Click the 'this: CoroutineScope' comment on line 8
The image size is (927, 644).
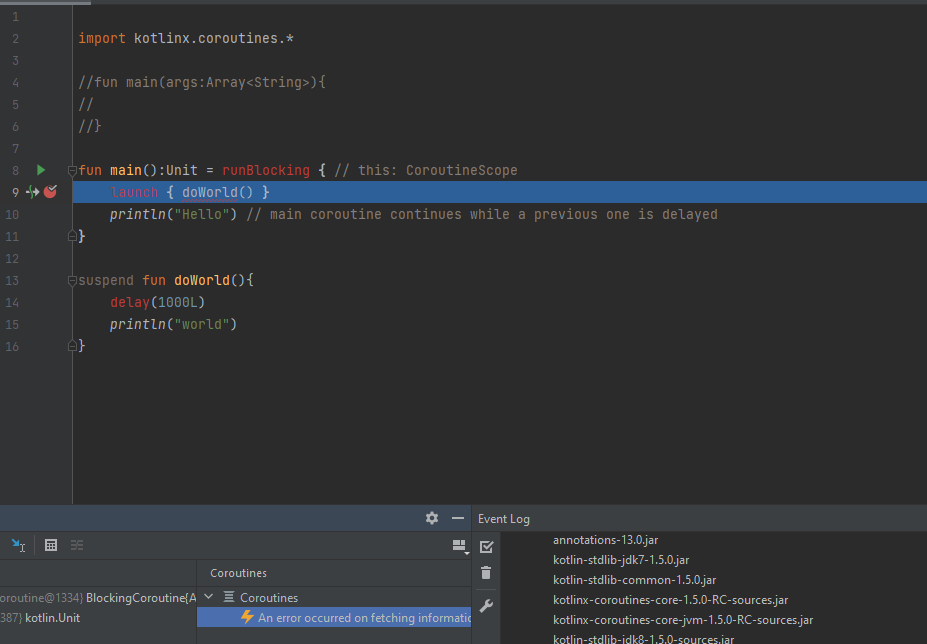[426, 170]
